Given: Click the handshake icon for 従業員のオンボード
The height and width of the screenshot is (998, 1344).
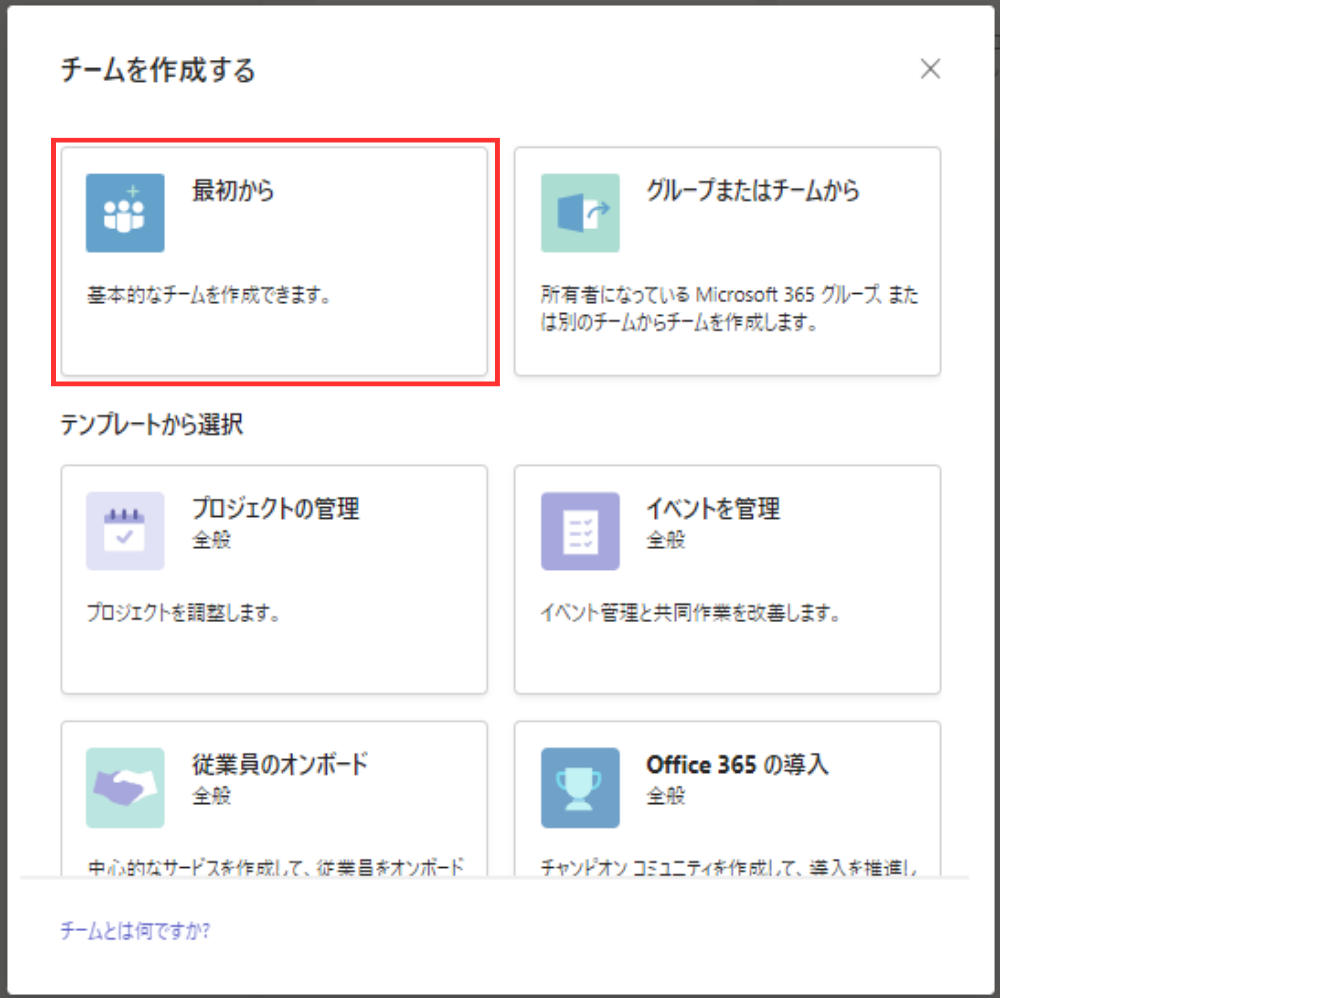Looking at the screenshot, I should (x=125, y=788).
